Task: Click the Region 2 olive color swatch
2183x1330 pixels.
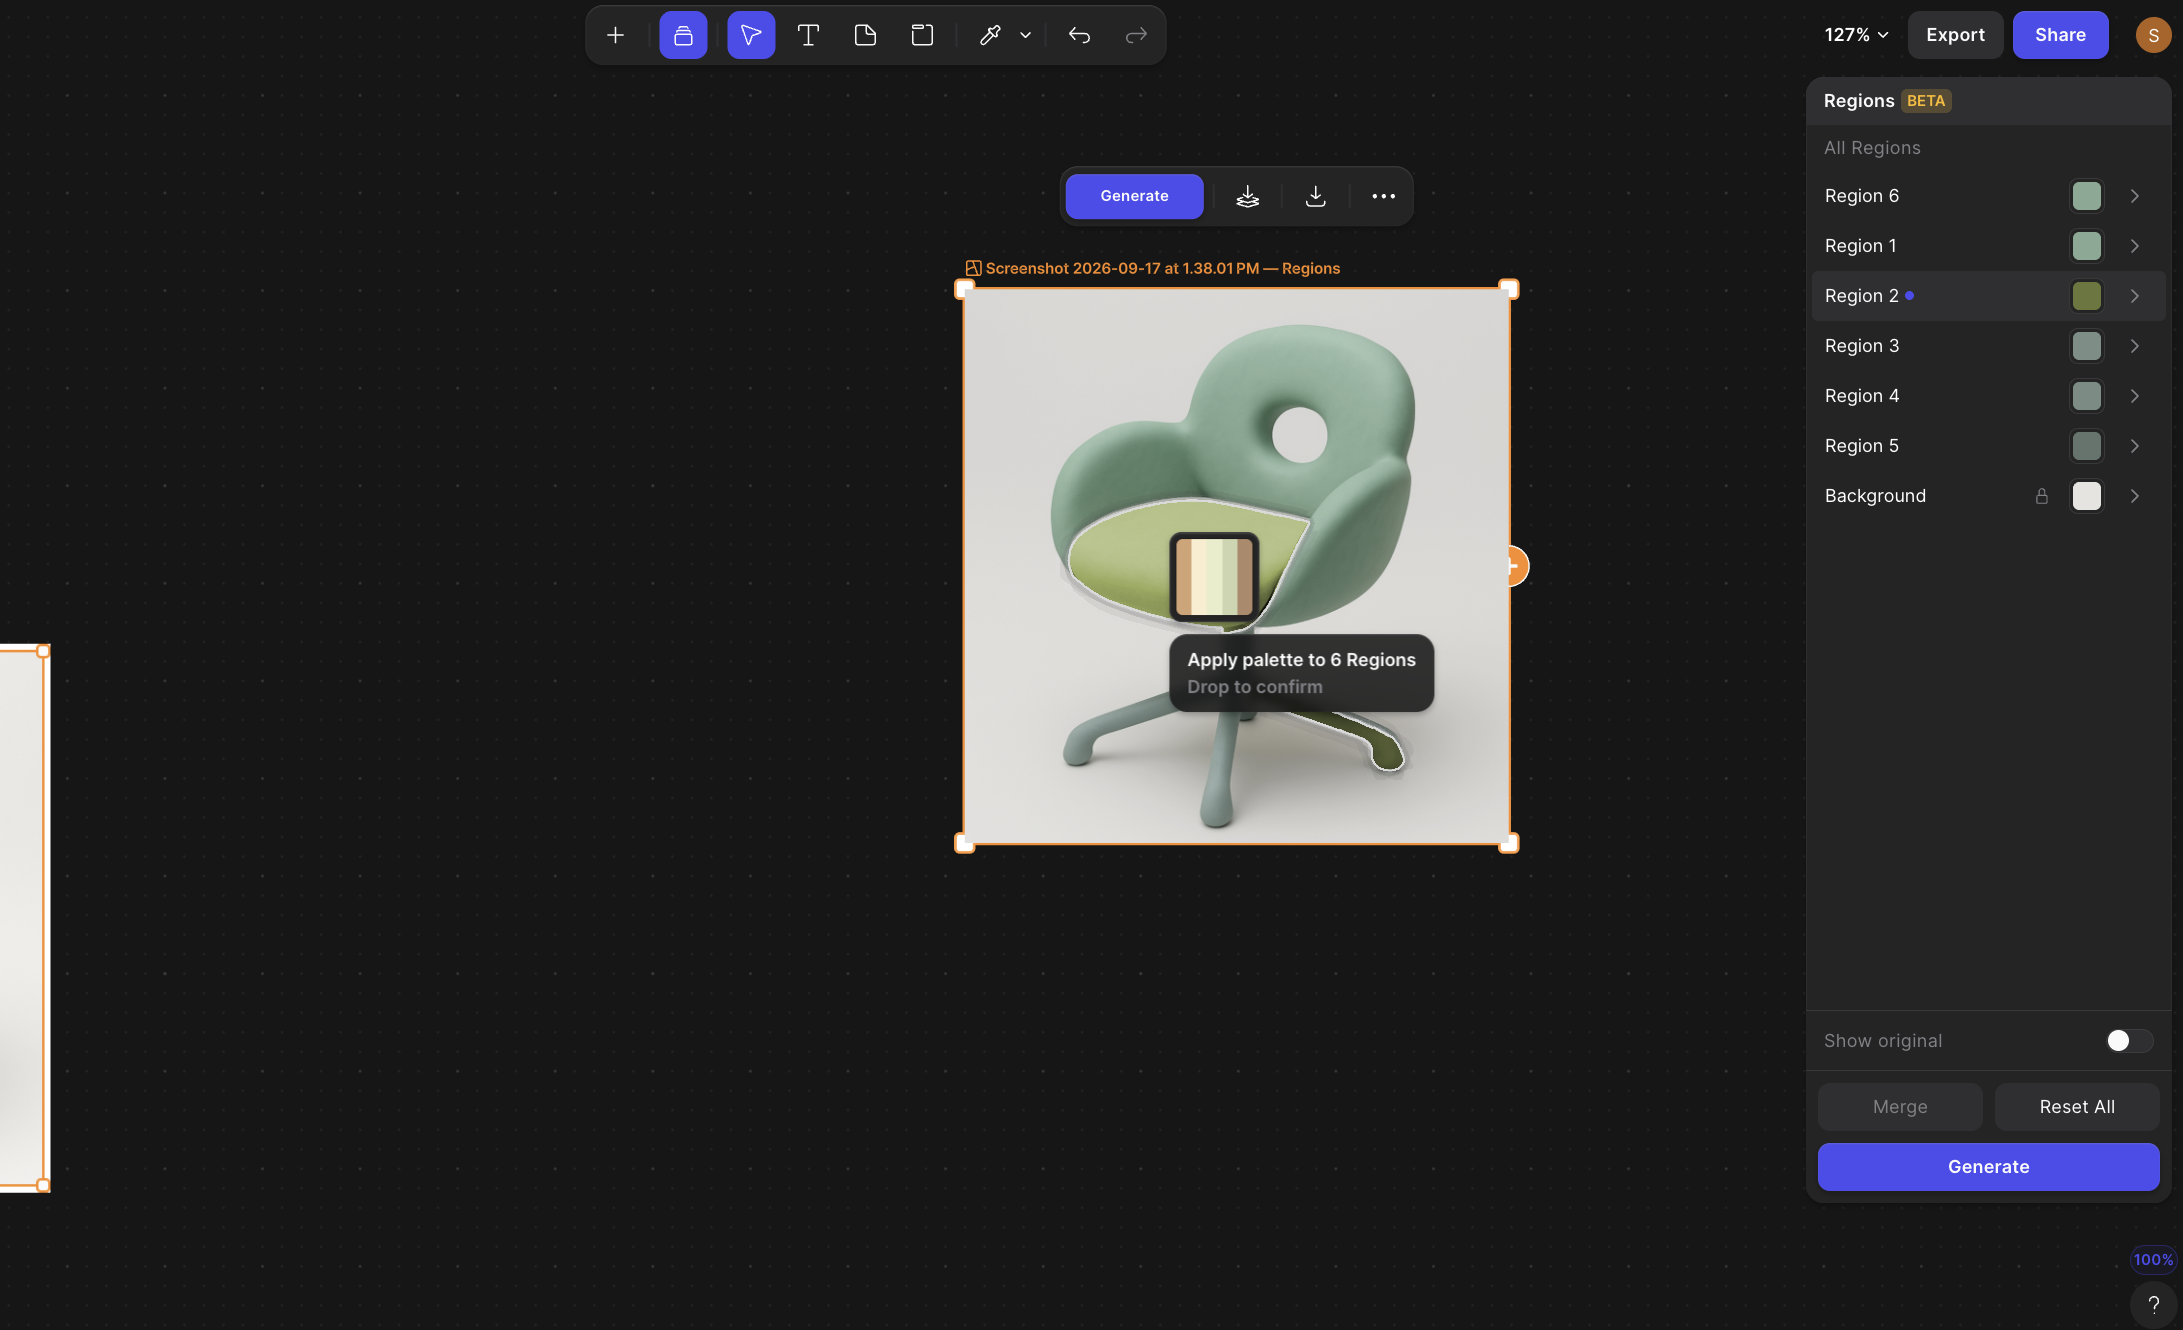Action: tap(2086, 296)
